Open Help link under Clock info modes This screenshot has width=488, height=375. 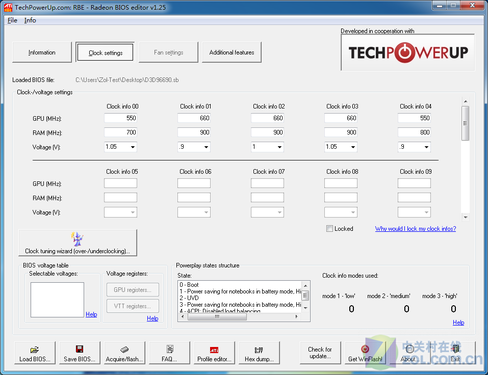(458, 323)
